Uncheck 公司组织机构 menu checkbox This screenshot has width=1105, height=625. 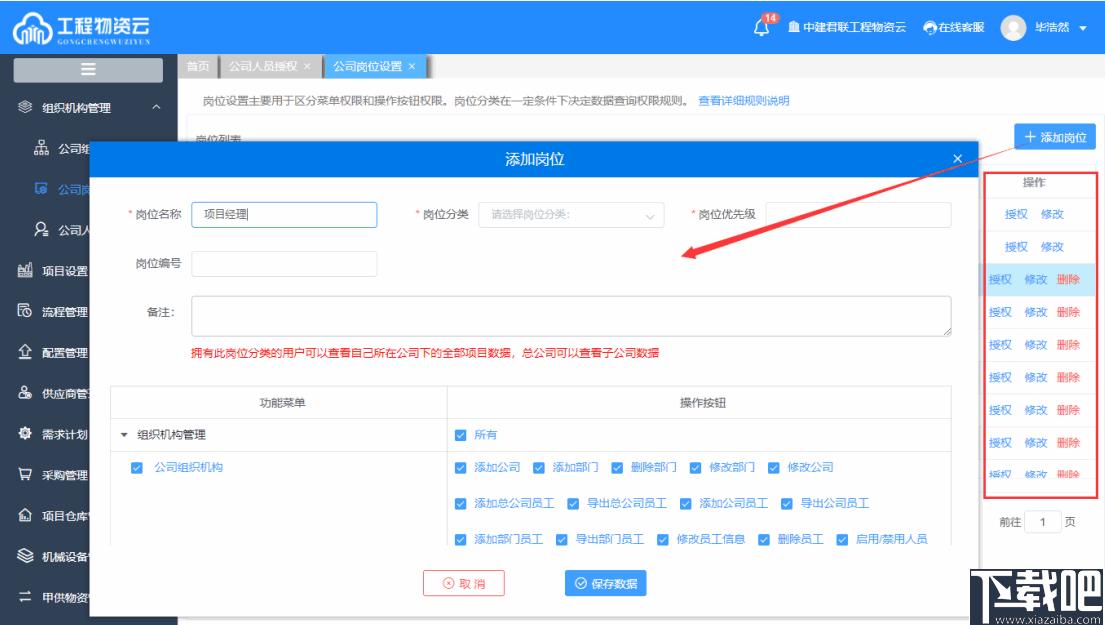137,468
